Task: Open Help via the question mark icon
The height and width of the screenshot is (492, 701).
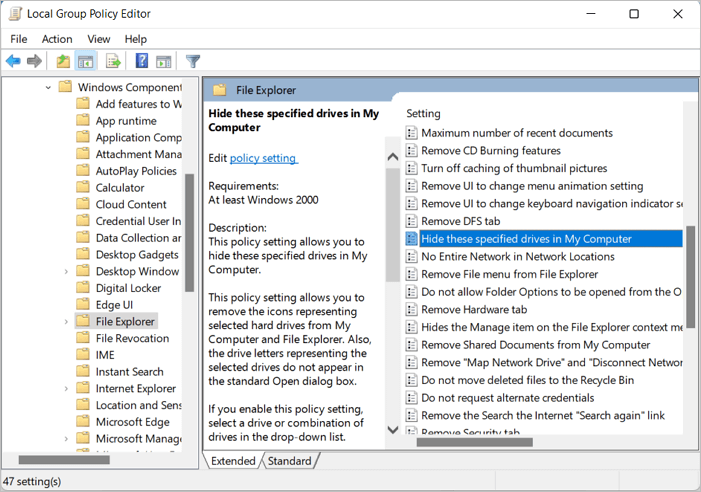Action: coord(142,62)
